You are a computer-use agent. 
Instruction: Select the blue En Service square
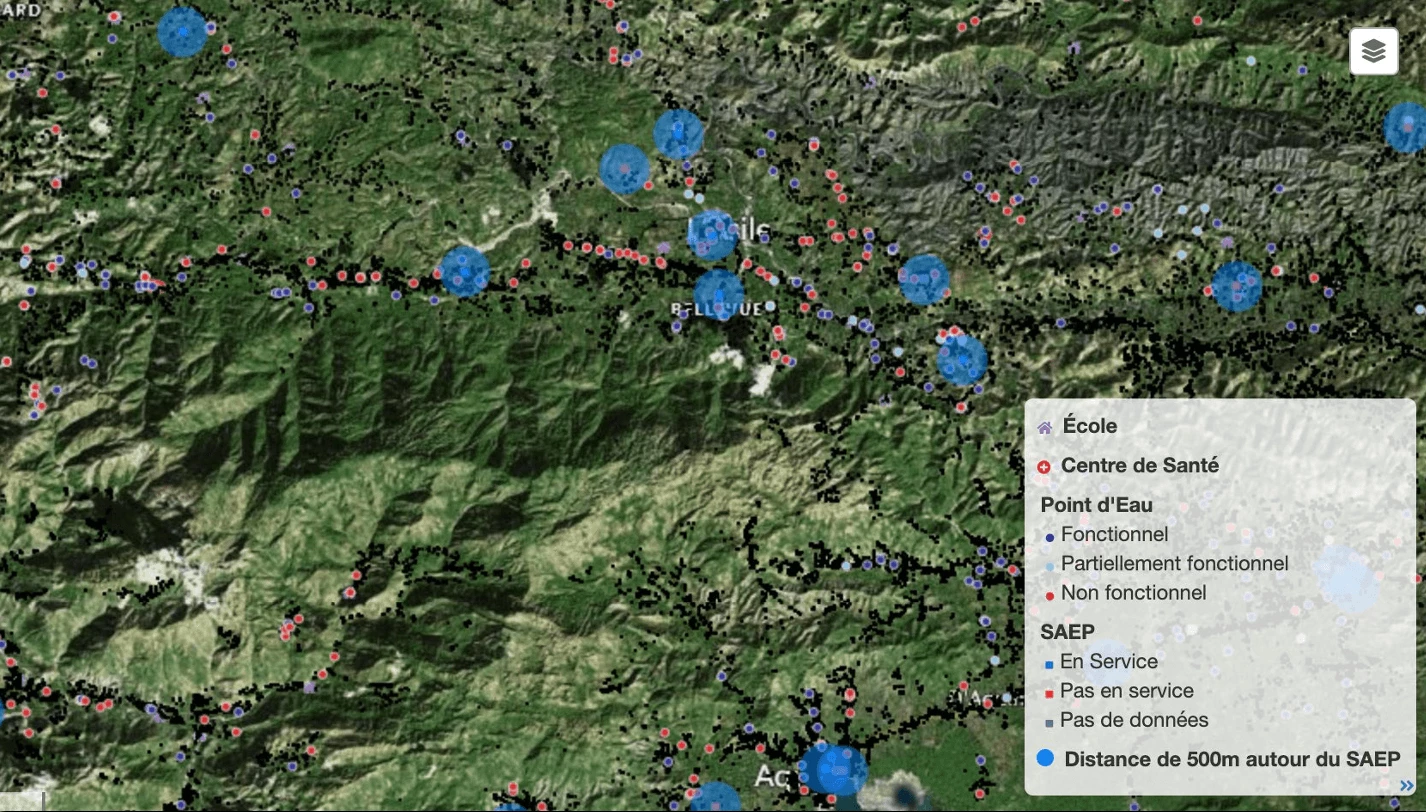(x=1049, y=664)
